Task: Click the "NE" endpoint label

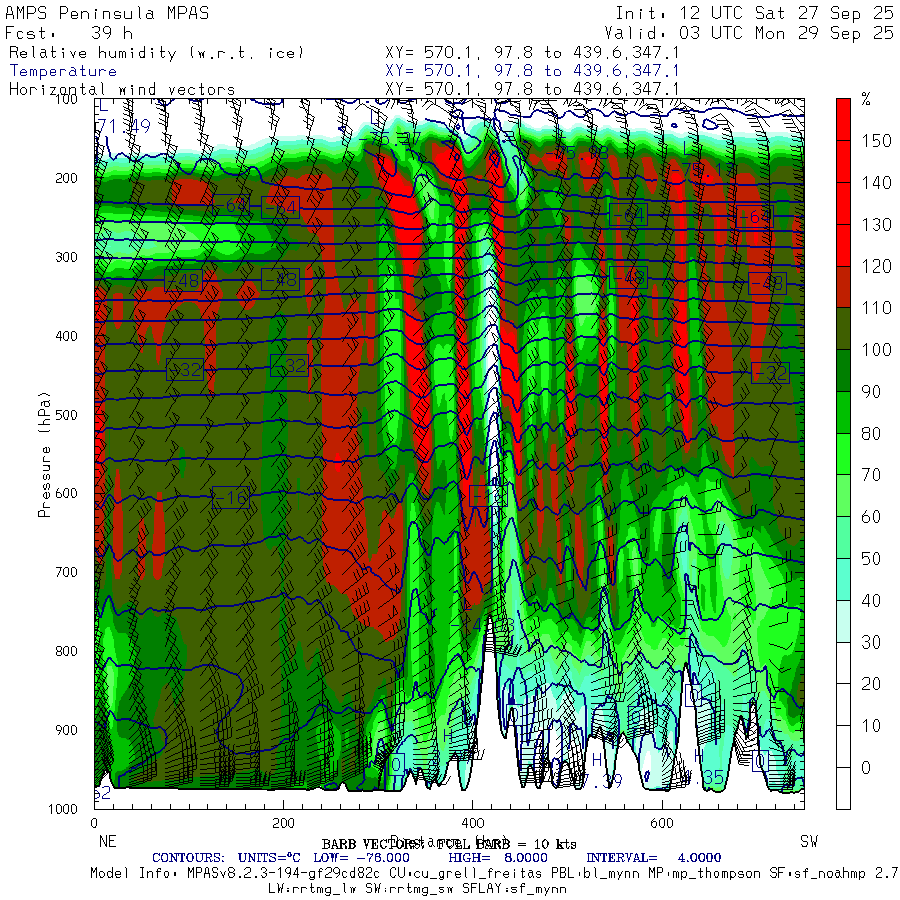Action: point(108,841)
